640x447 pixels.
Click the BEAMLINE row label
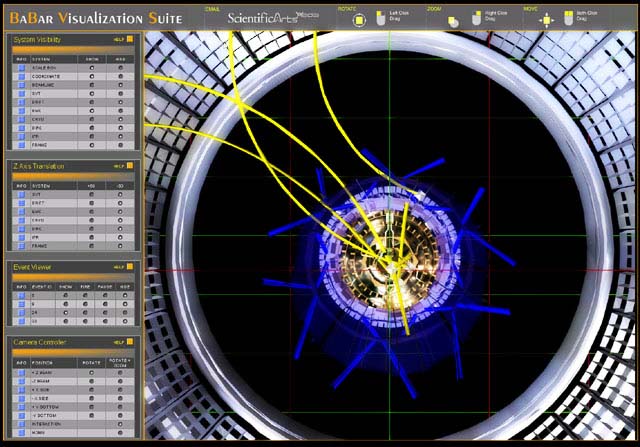click(43, 85)
